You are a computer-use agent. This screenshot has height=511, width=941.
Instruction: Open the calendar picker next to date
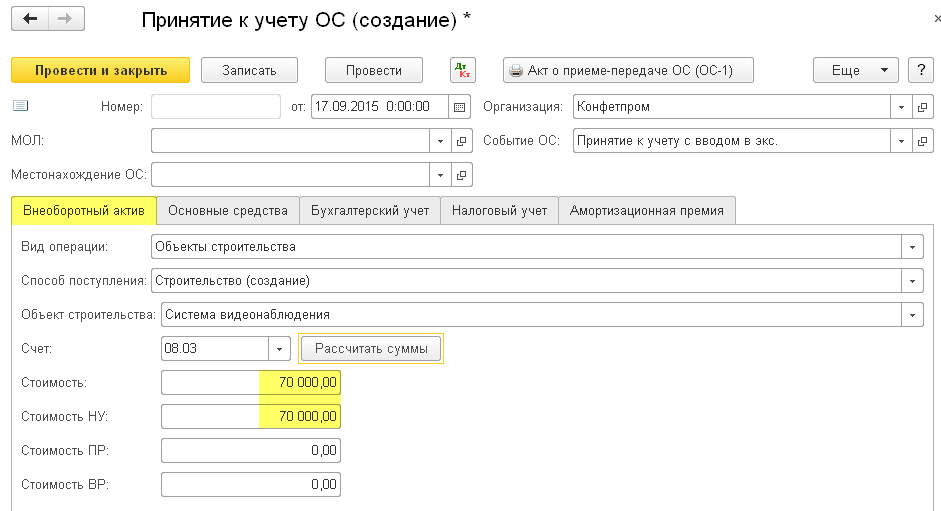[459, 107]
